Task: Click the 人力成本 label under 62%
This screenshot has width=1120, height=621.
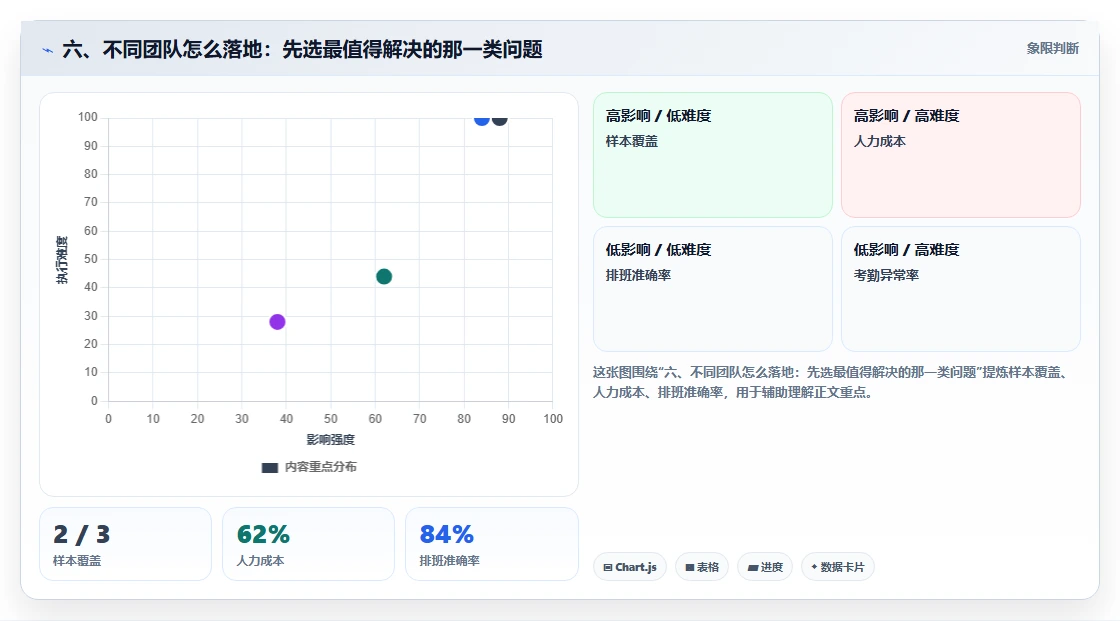Action: click(x=260, y=561)
